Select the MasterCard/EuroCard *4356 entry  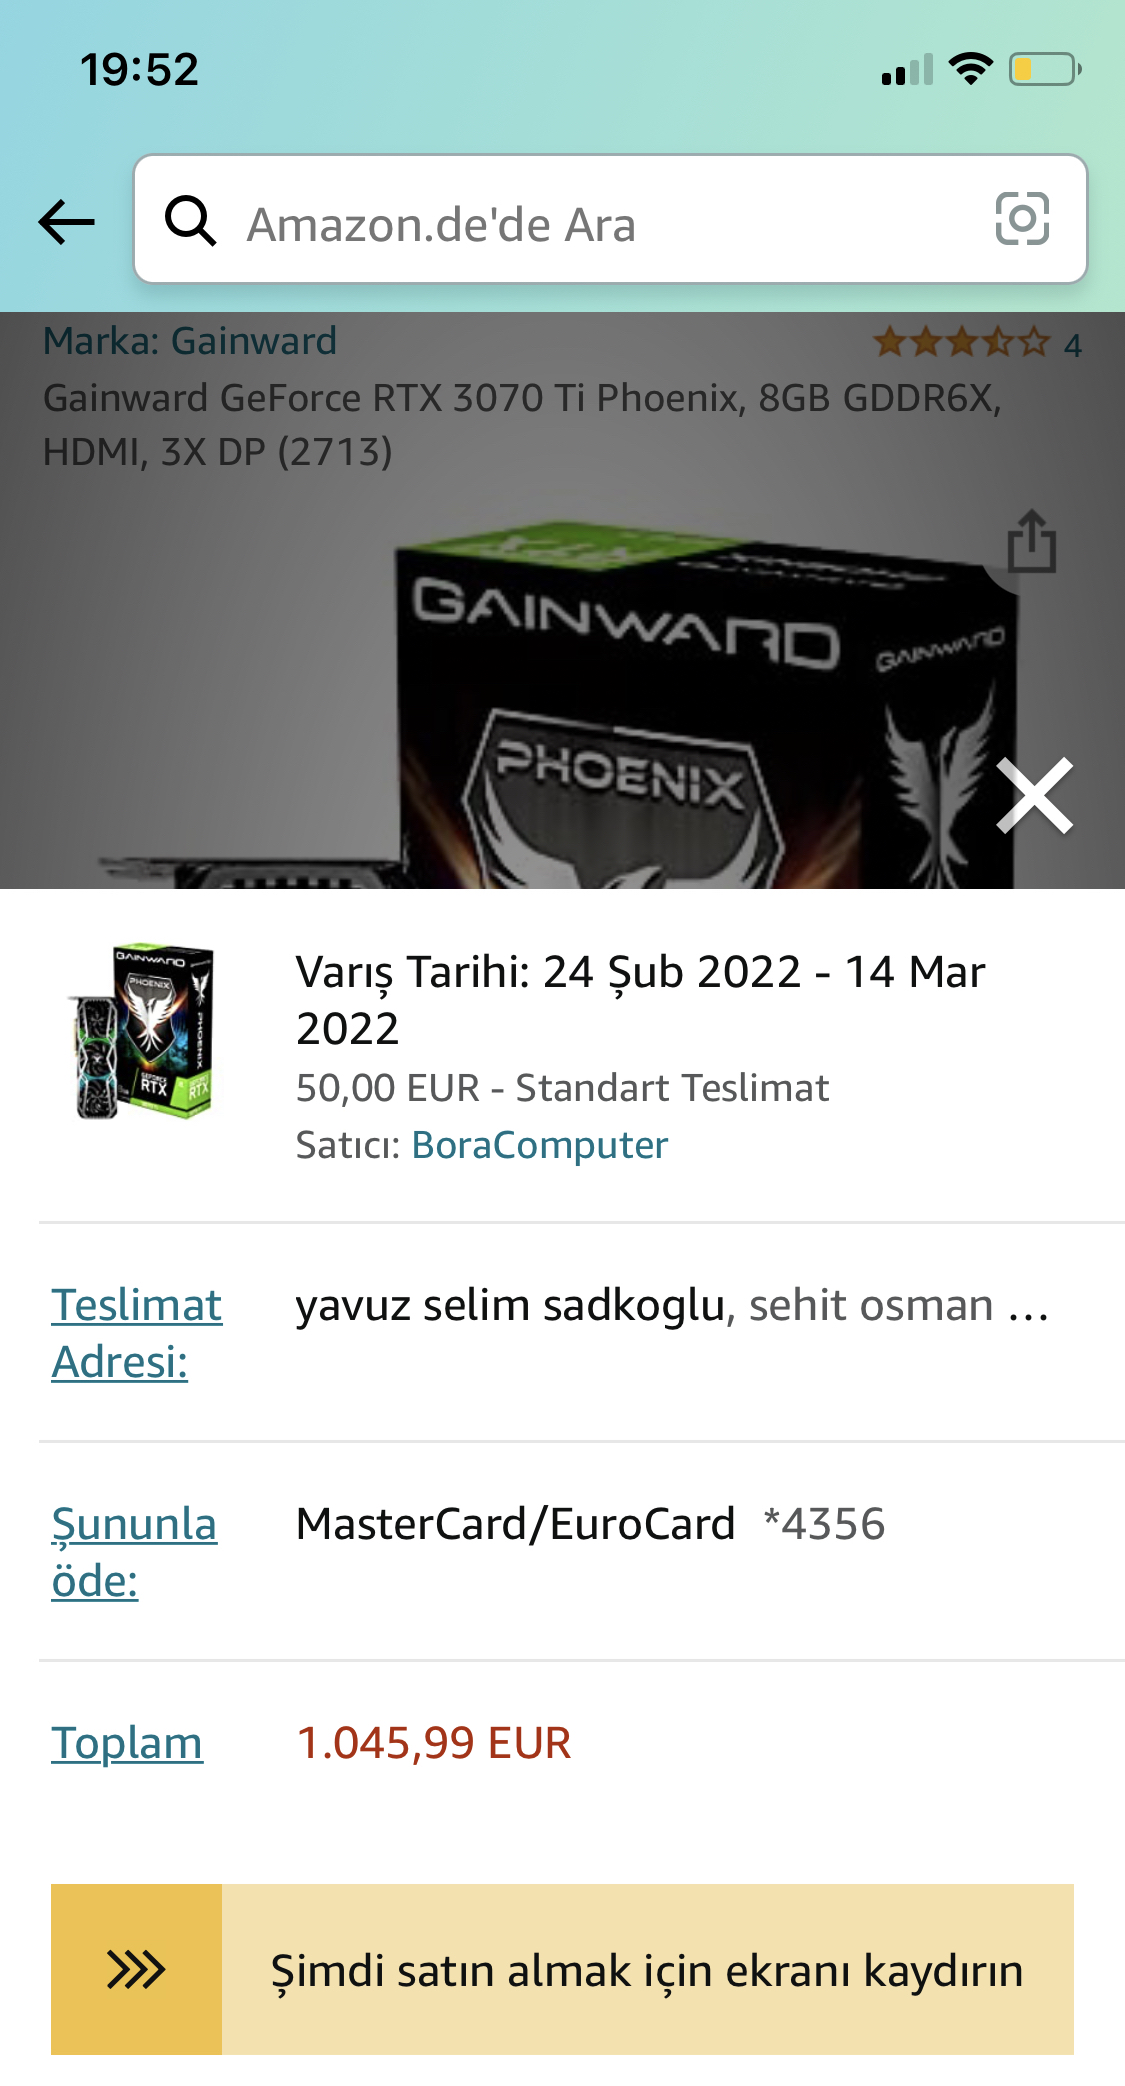590,1524
